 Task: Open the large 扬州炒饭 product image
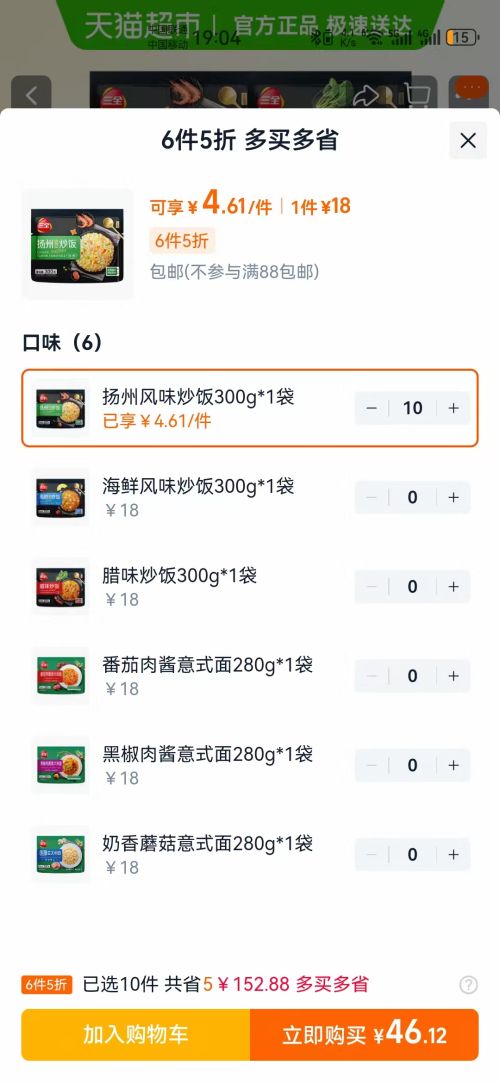pyautogui.click(x=77, y=245)
